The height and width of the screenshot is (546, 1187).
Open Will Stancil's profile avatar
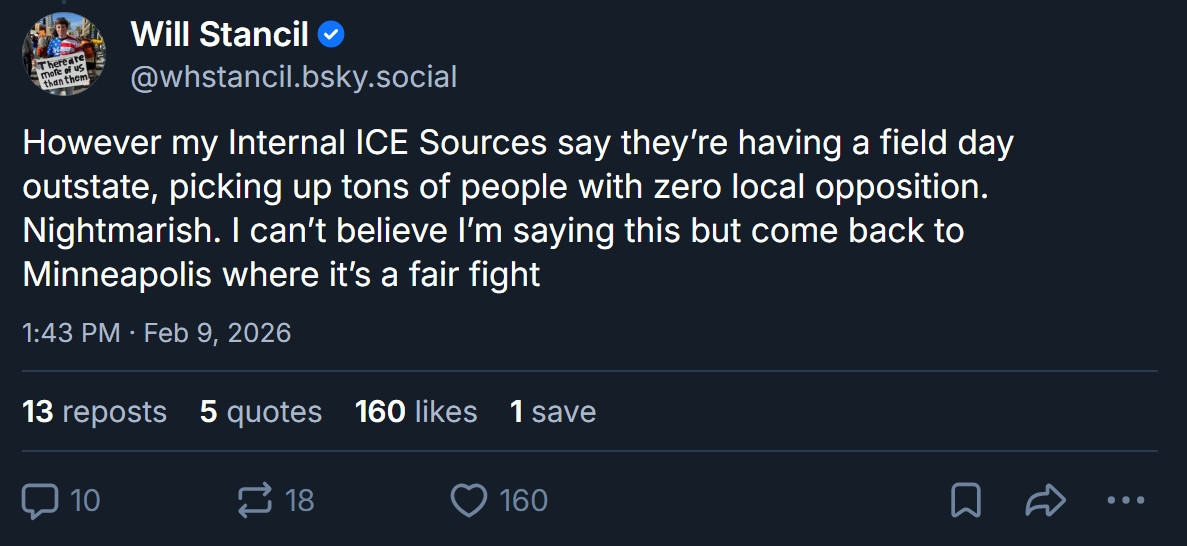click(x=64, y=54)
